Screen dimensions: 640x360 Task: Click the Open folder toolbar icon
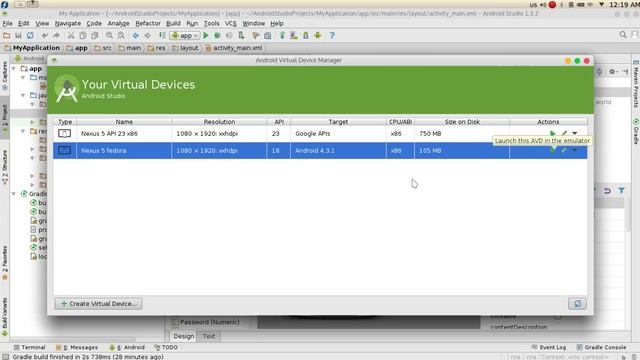pos(7,36)
